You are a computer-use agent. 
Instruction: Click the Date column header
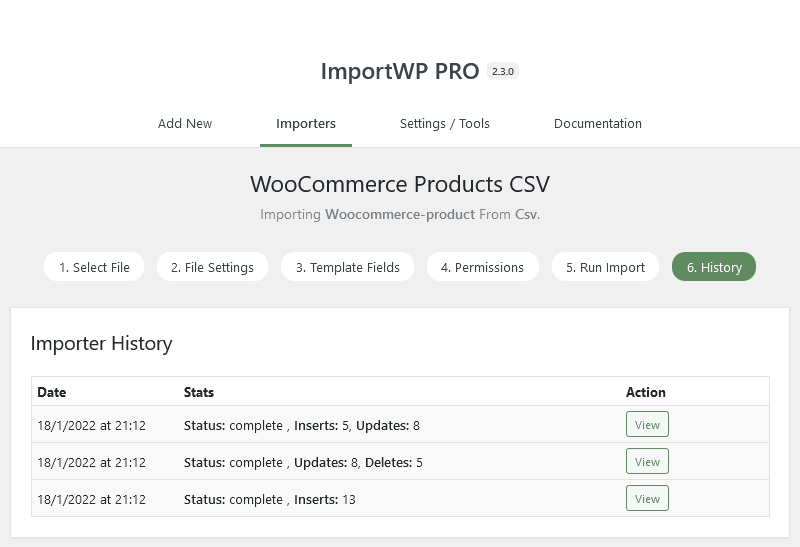coord(52,392)
